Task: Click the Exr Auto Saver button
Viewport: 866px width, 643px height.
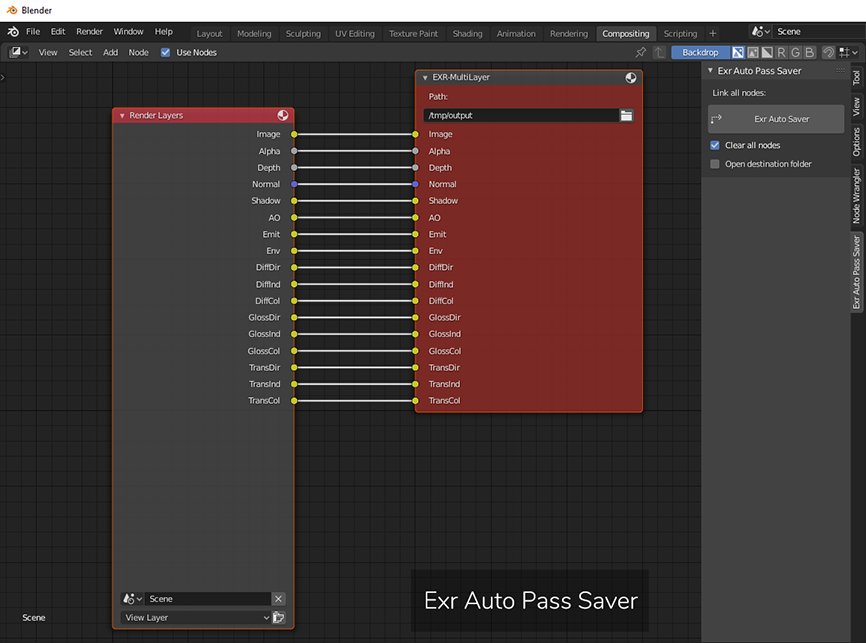Action: 776,119
